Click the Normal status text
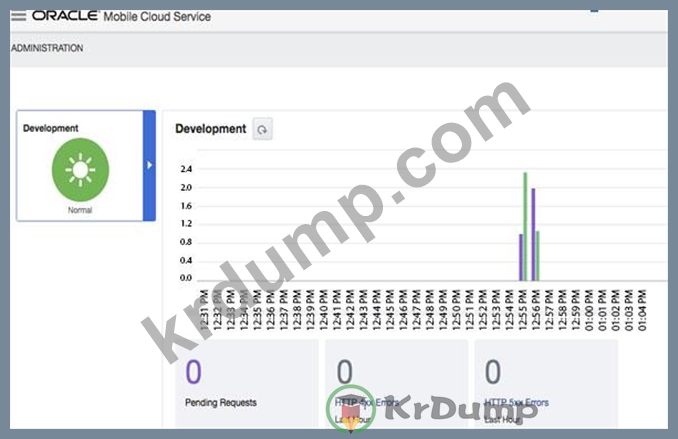 (x=80, y=210)
